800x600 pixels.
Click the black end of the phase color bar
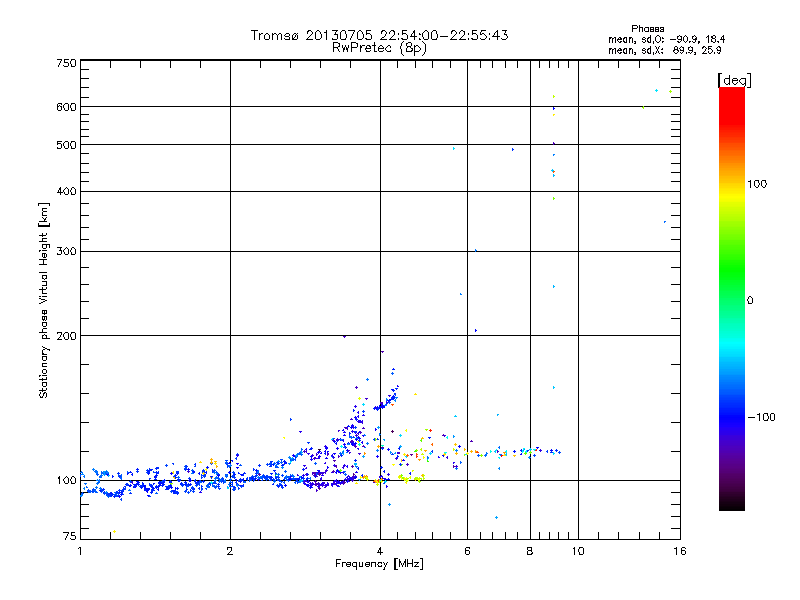pos(732,503)
